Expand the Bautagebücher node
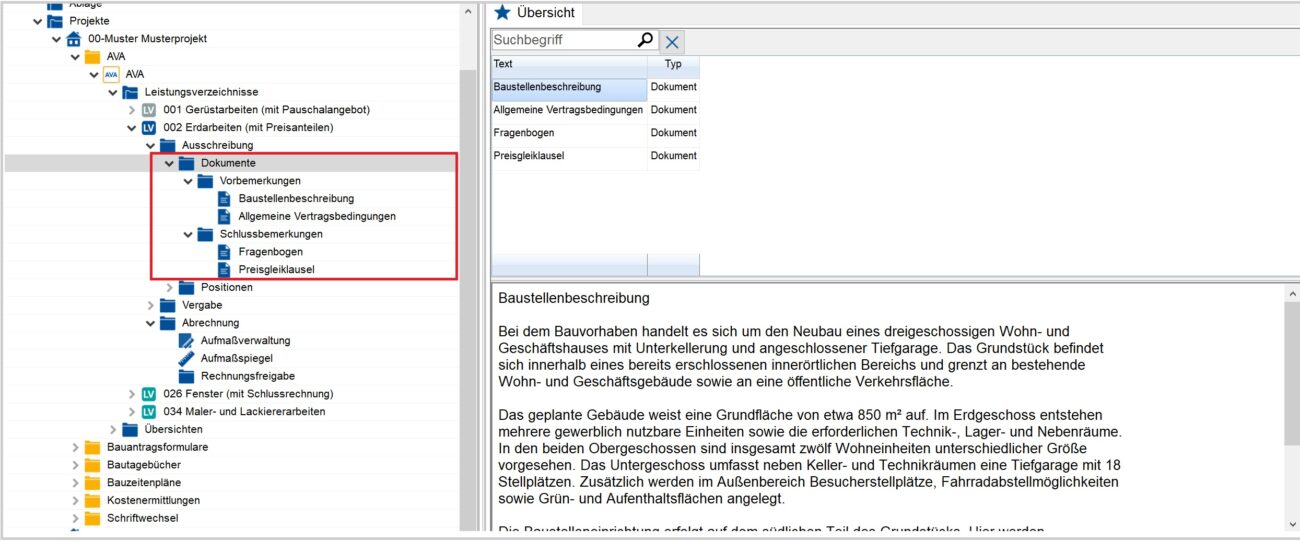 click(75, 465)
